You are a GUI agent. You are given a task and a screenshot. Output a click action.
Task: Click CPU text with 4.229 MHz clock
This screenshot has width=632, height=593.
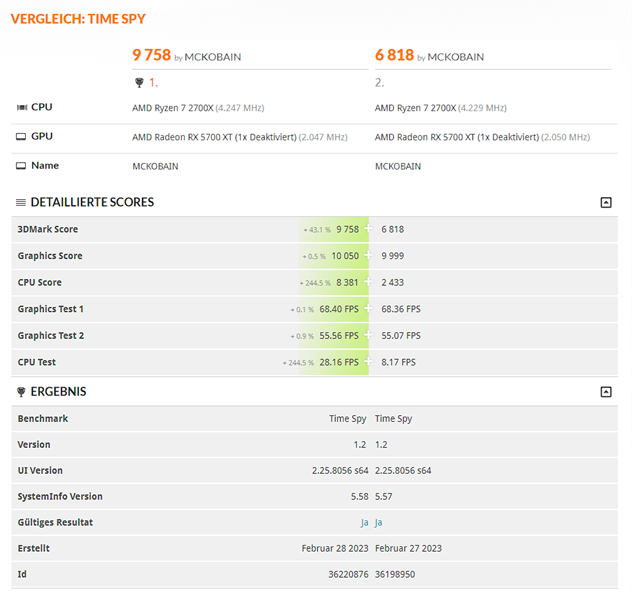click(x=441, y=108)
